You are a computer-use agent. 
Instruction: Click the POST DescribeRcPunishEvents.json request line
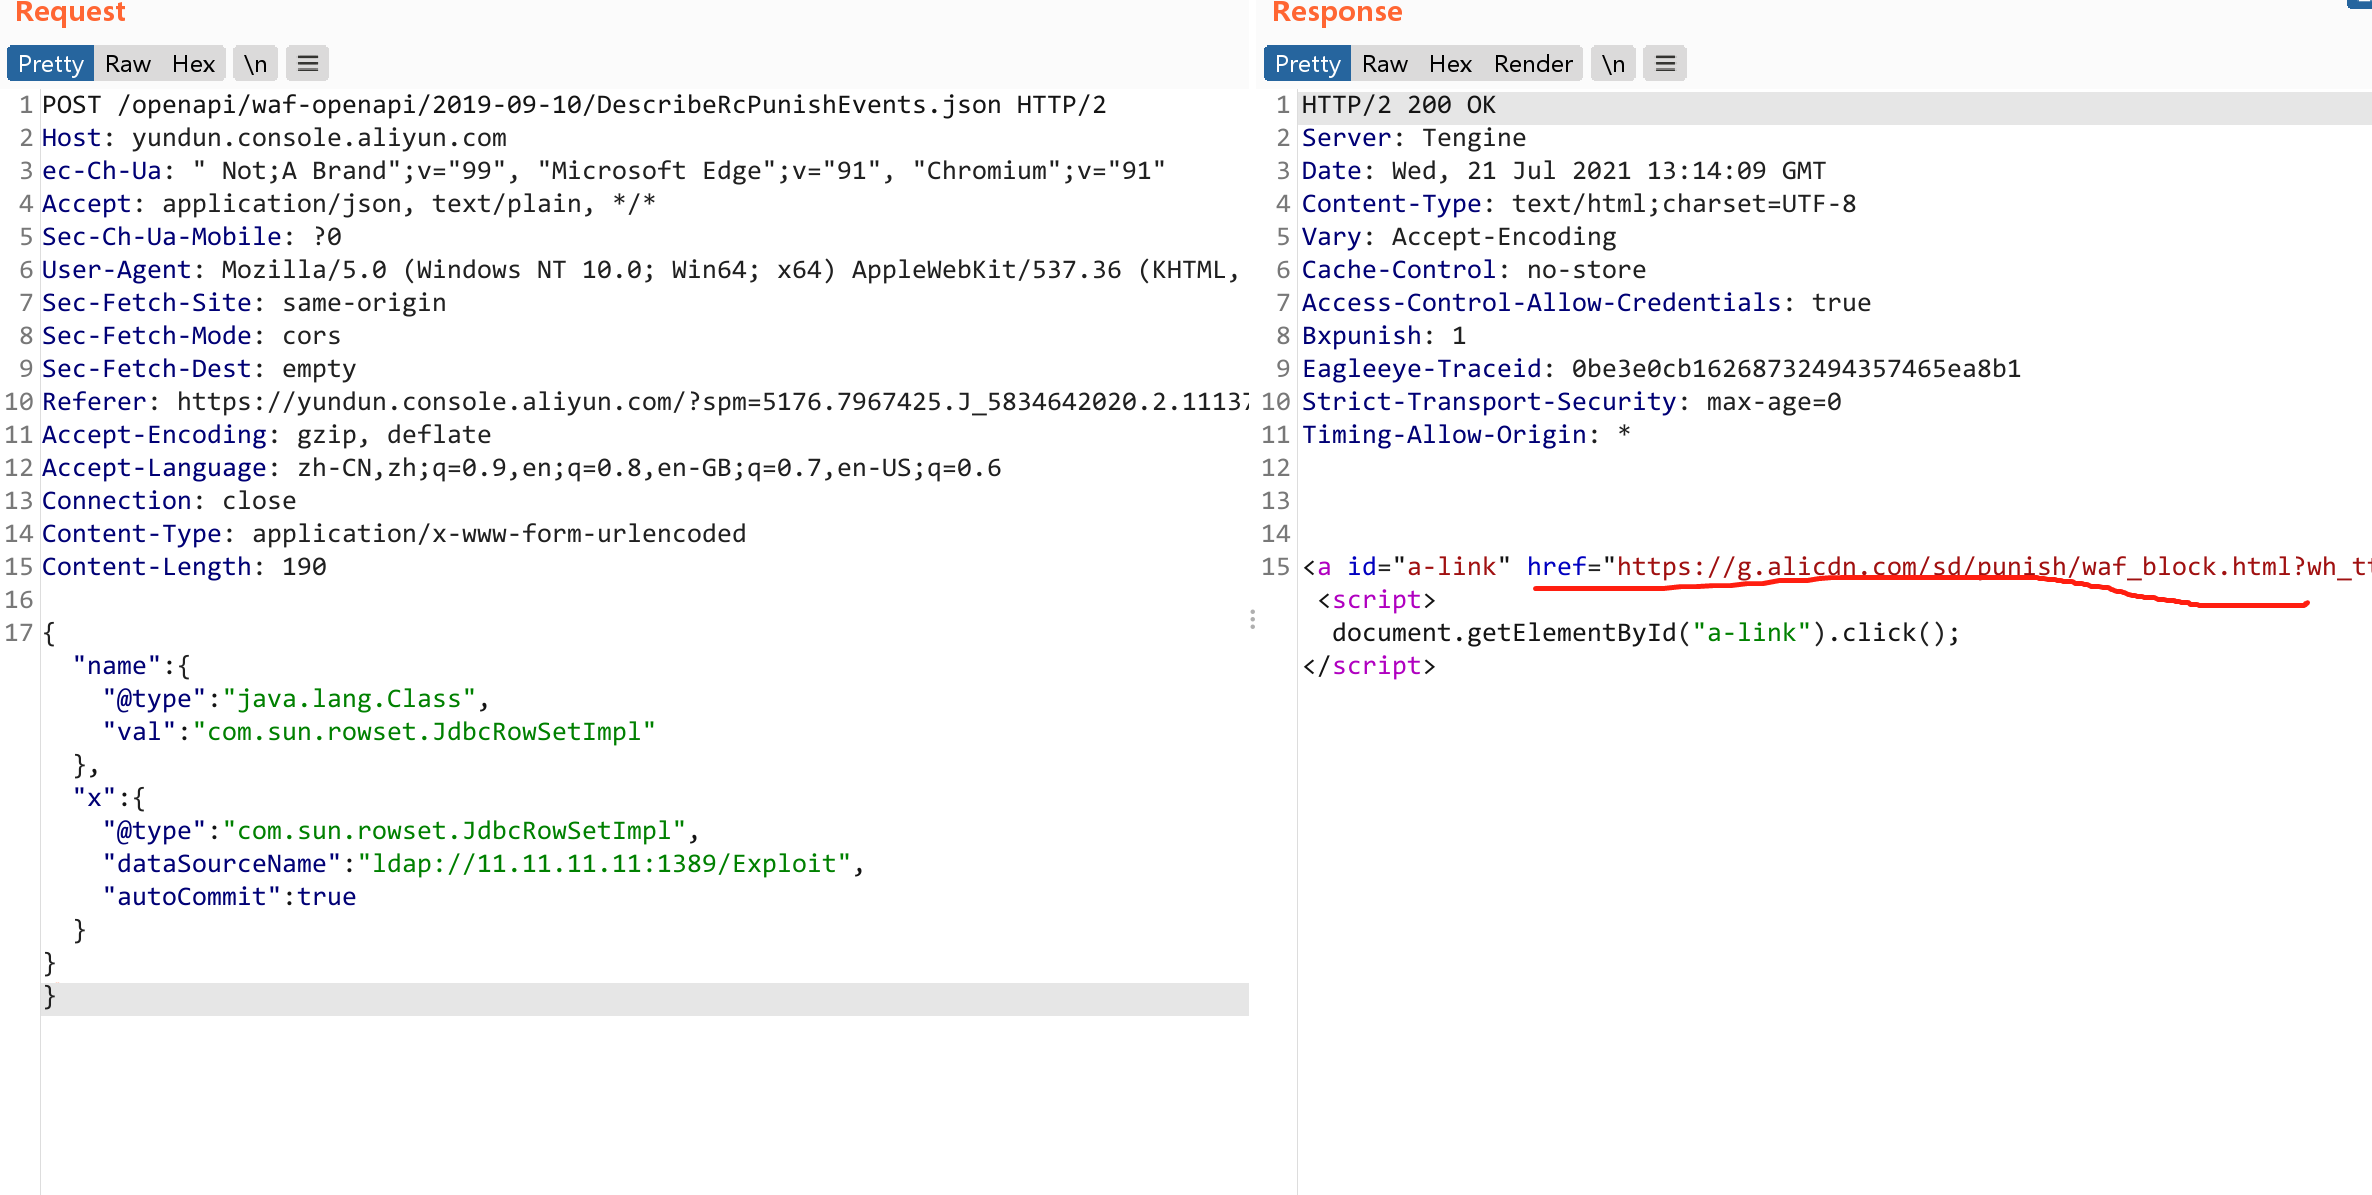click(573, 105)
